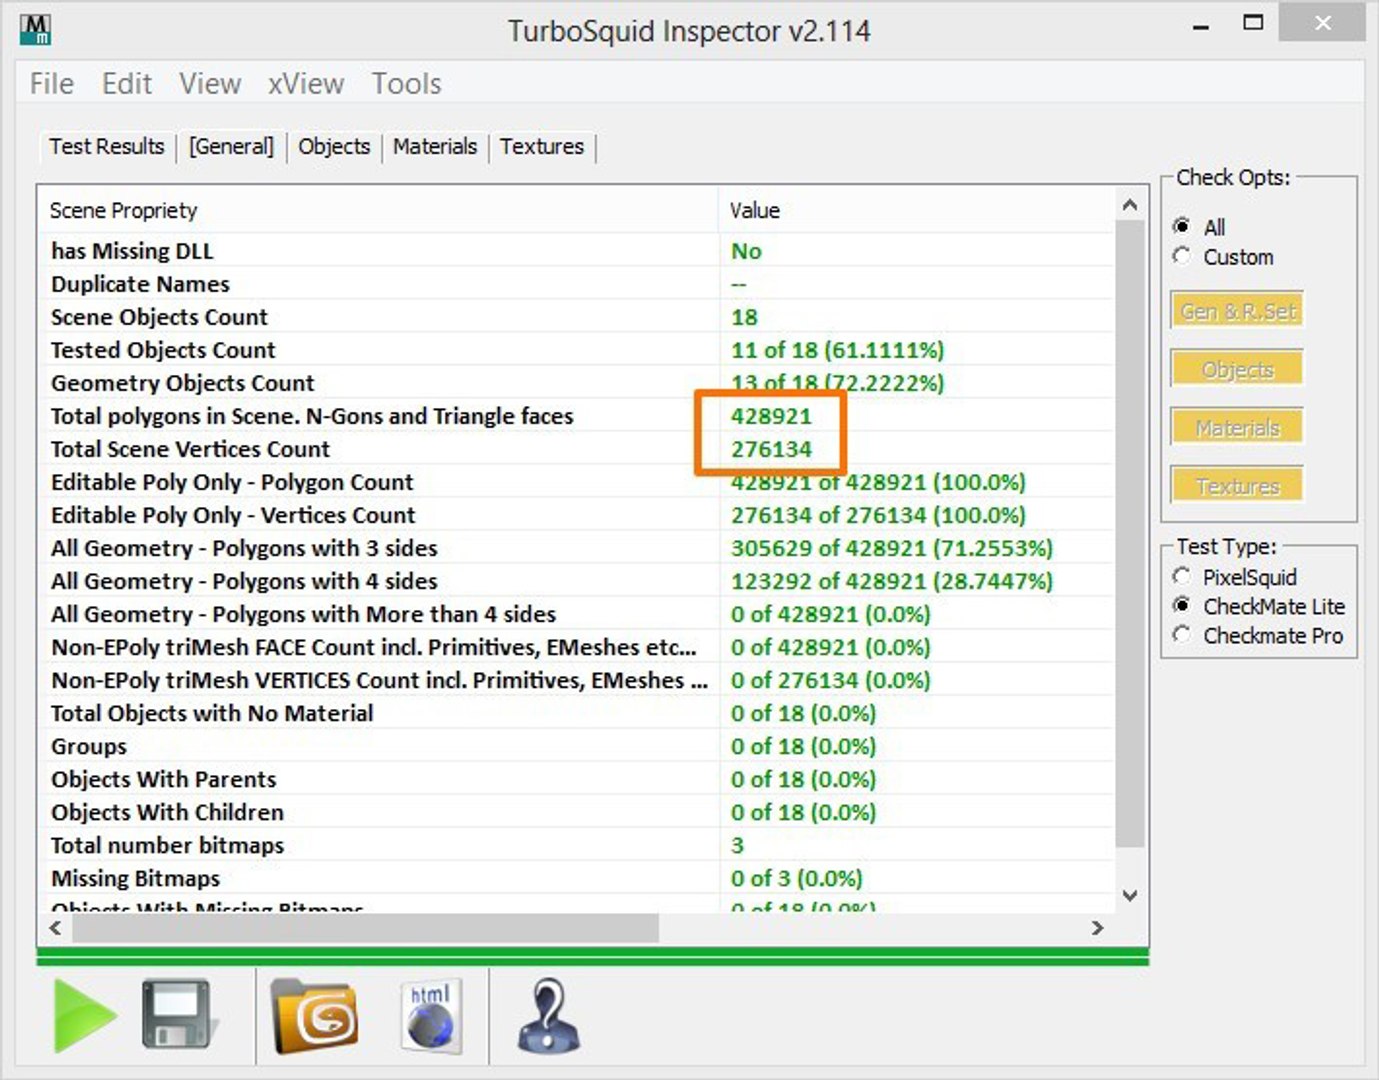Open the File menu
Viewport: 1379px width, 1080px height.
(52, 84)
